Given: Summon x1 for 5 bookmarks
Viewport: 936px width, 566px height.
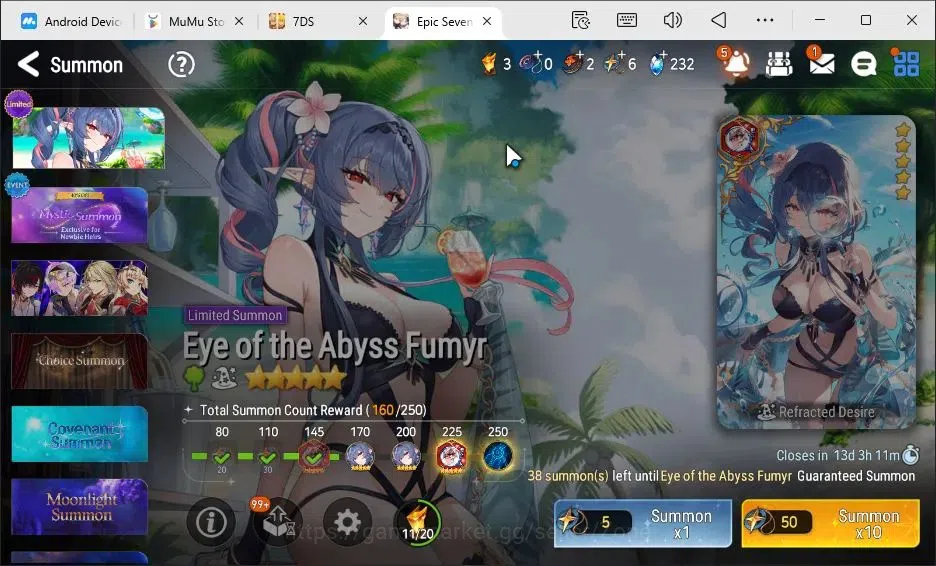Looking at the screenshot, I should click(x=643, y=524).
